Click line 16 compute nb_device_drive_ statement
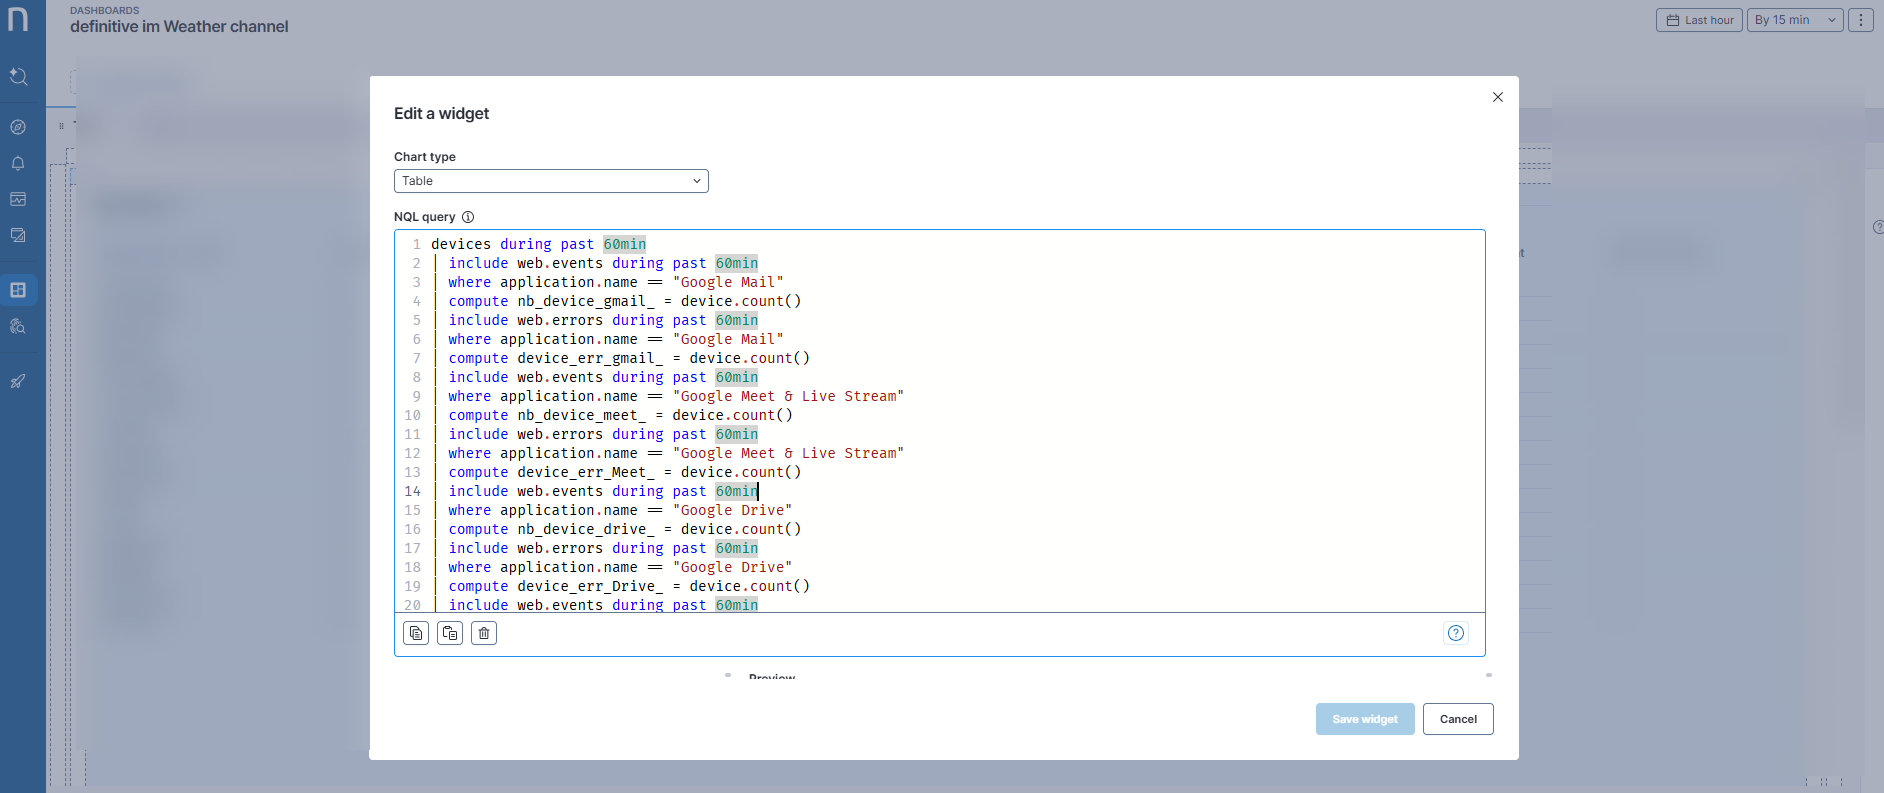1884x793 pixels. pyautogui.click(x=625, y=529)
